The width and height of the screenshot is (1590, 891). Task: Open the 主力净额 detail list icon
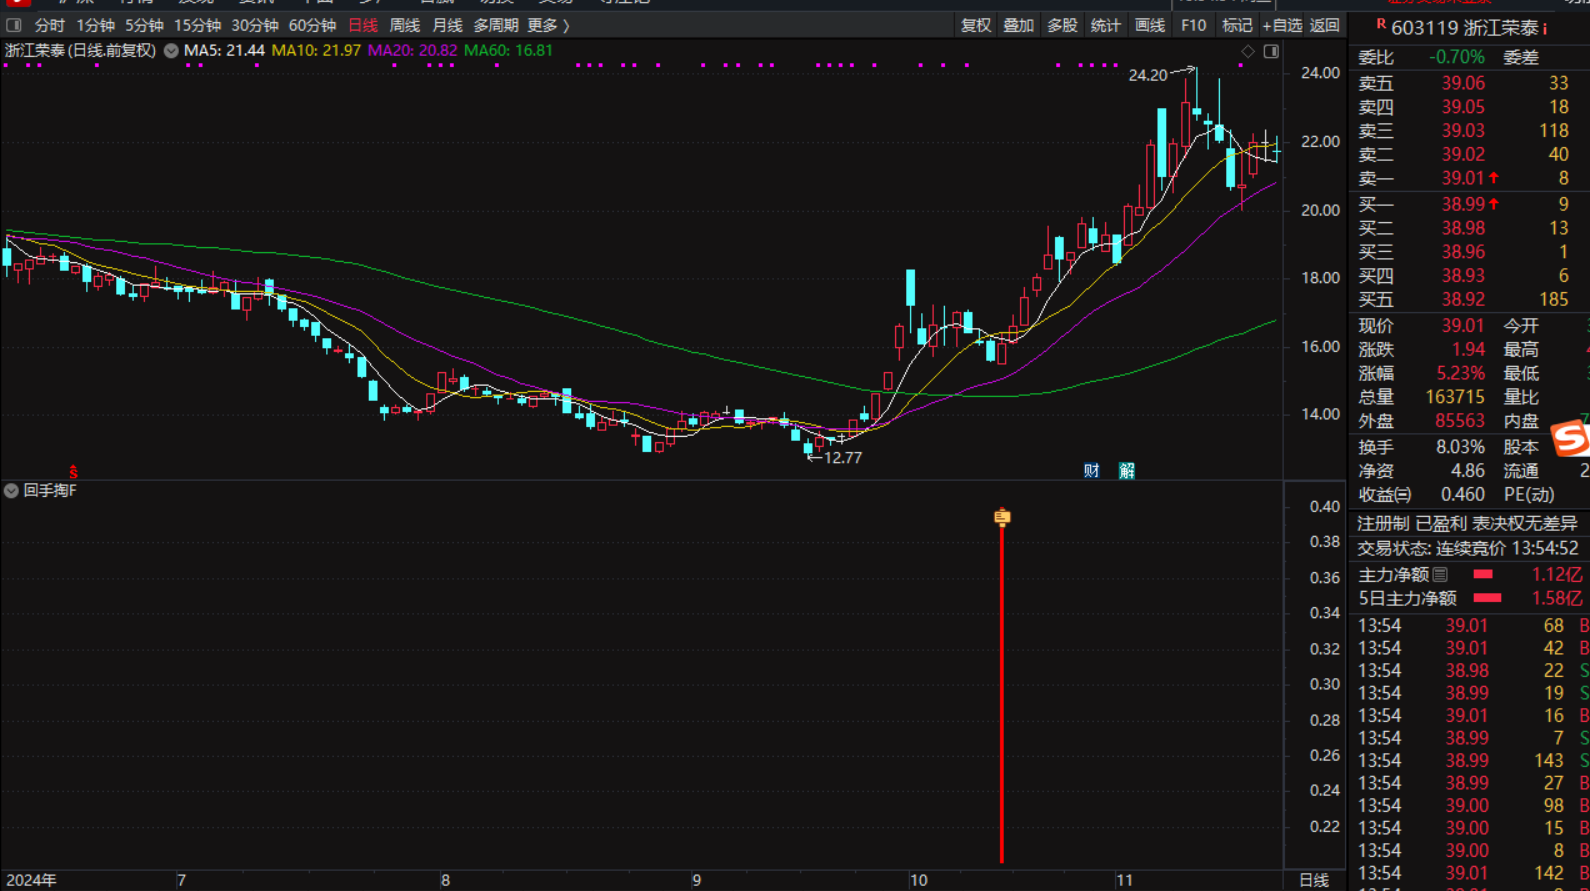coord(1440,574)
